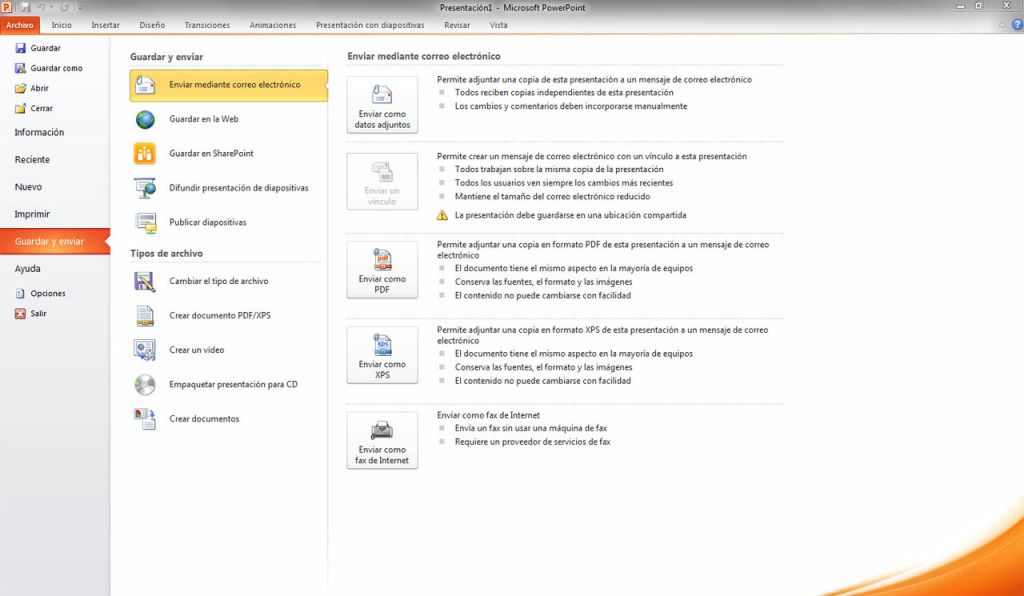Viewport: 1024px width, 596px height.
Task: Open Cambiar el tipo de archivo
Action: pos(200,281)
